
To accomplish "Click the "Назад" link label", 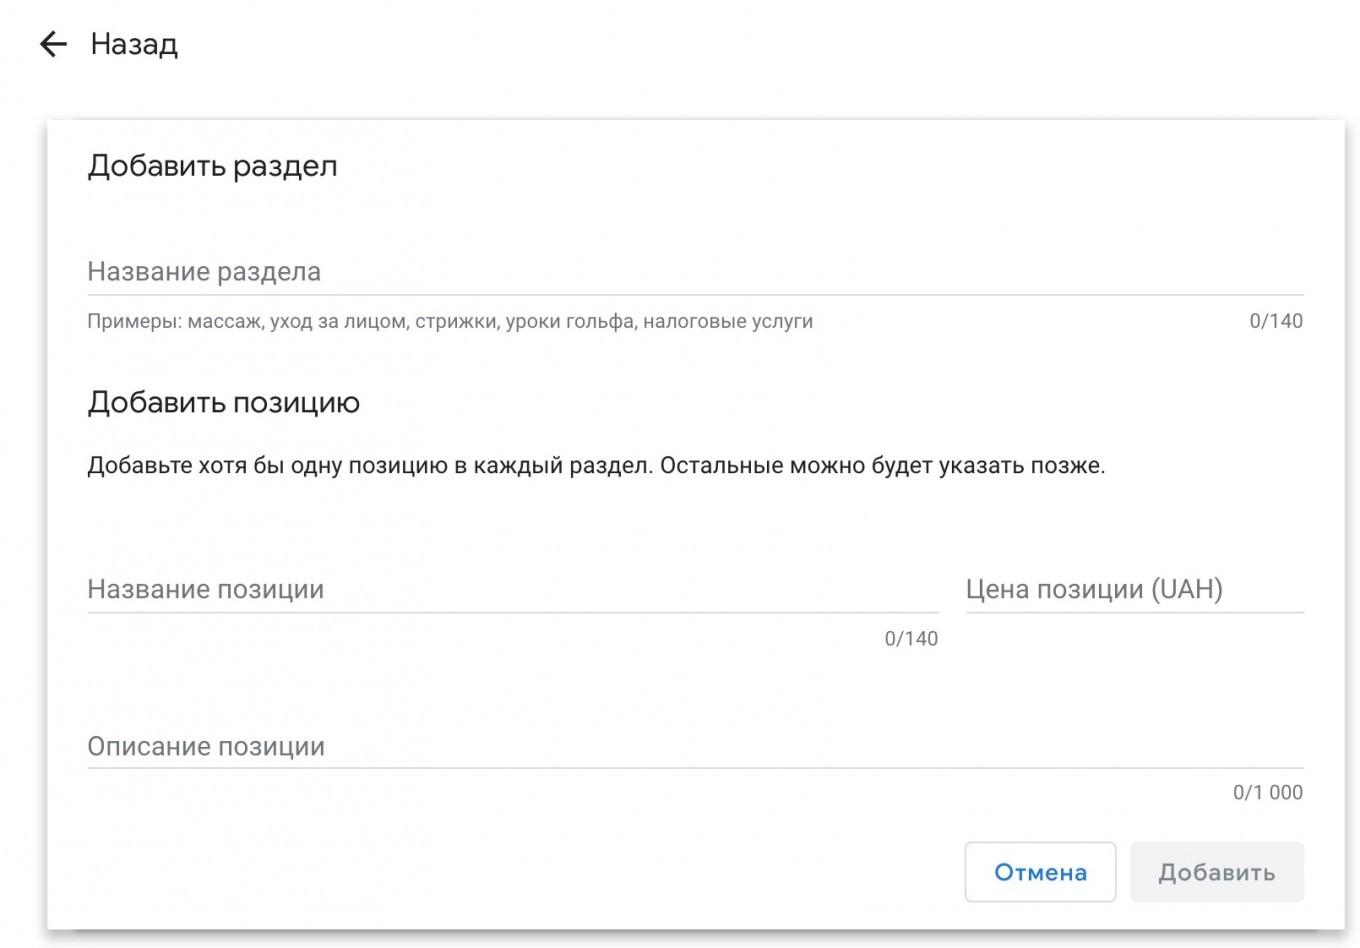I will (134, 45).
